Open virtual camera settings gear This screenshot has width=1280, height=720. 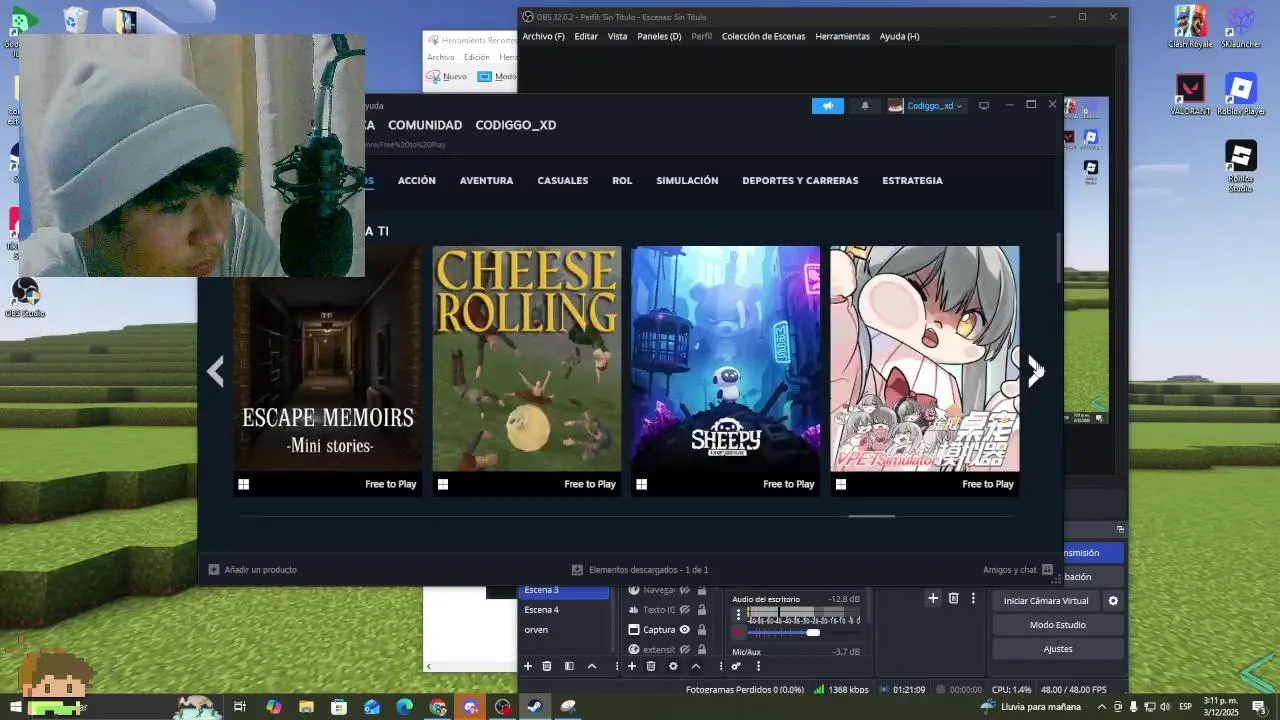click(x=1113, y=601)
